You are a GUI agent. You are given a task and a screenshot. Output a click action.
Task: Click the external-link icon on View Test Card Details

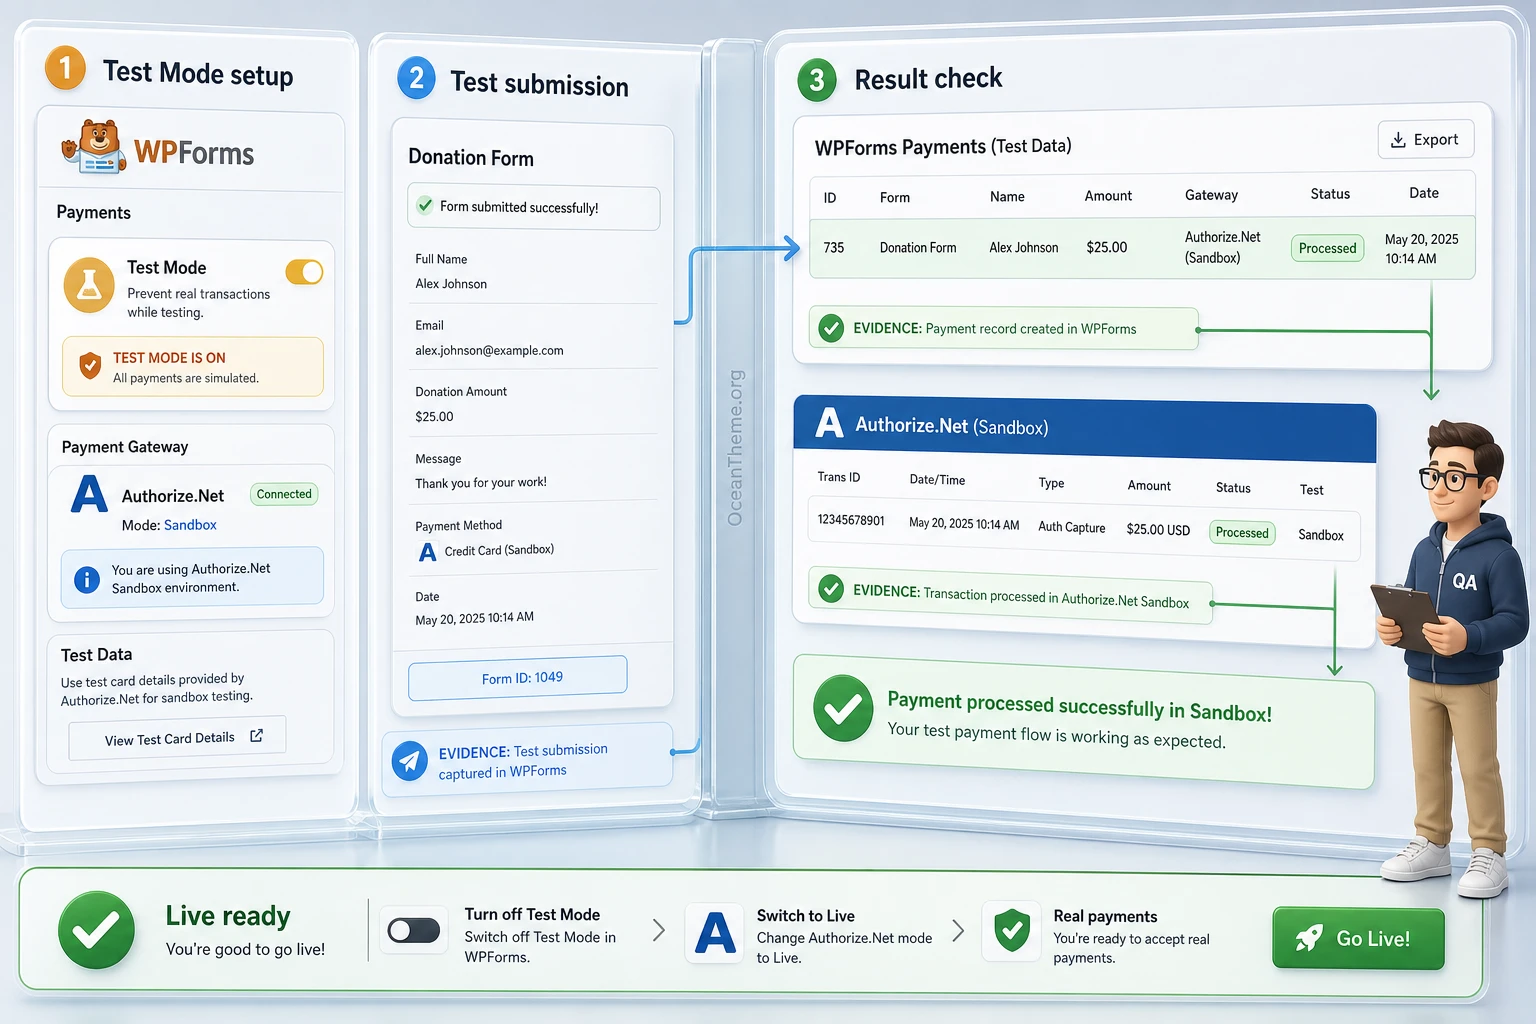(257, 735)
